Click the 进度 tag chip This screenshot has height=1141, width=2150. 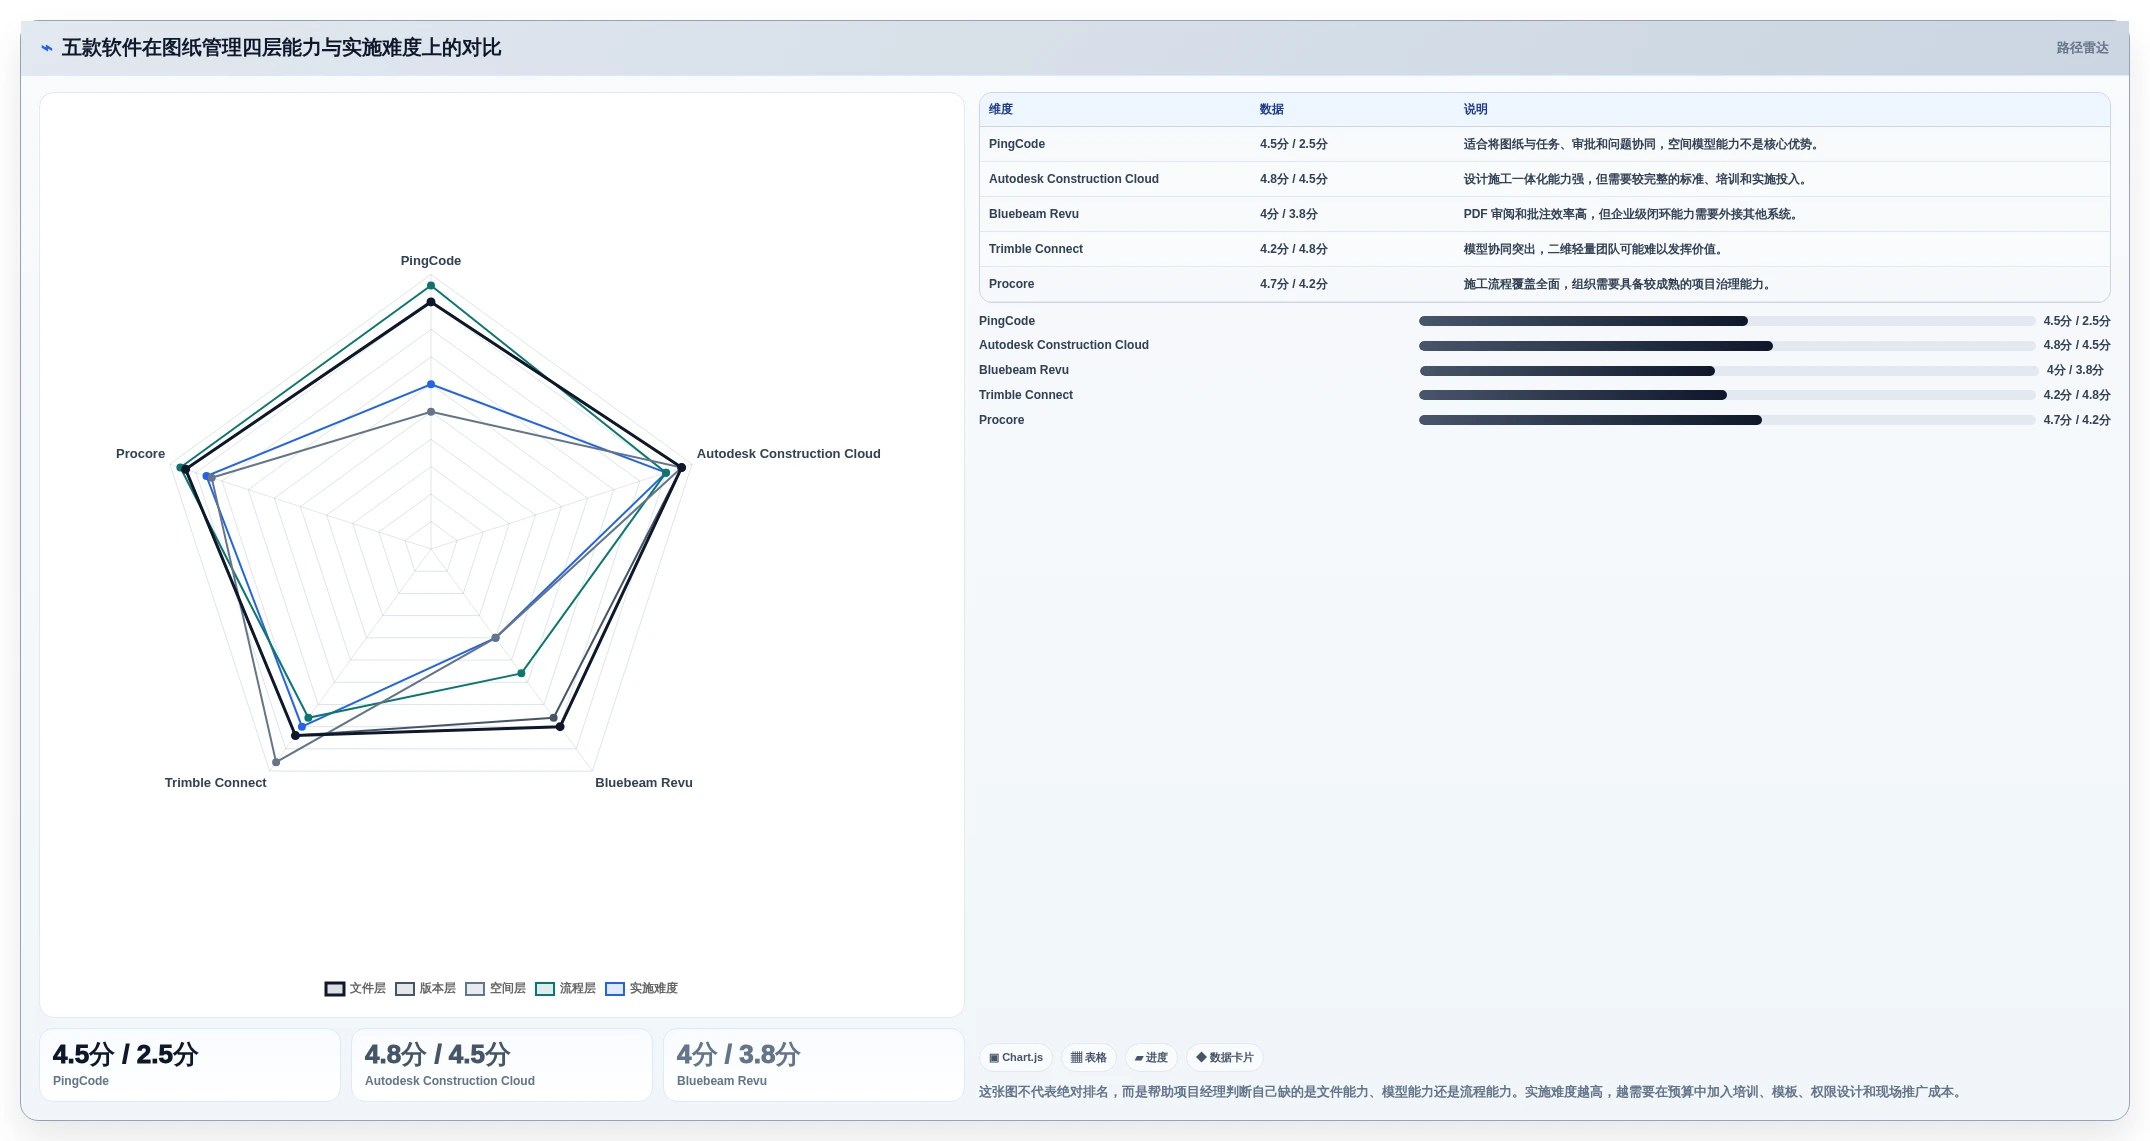1151,1057
